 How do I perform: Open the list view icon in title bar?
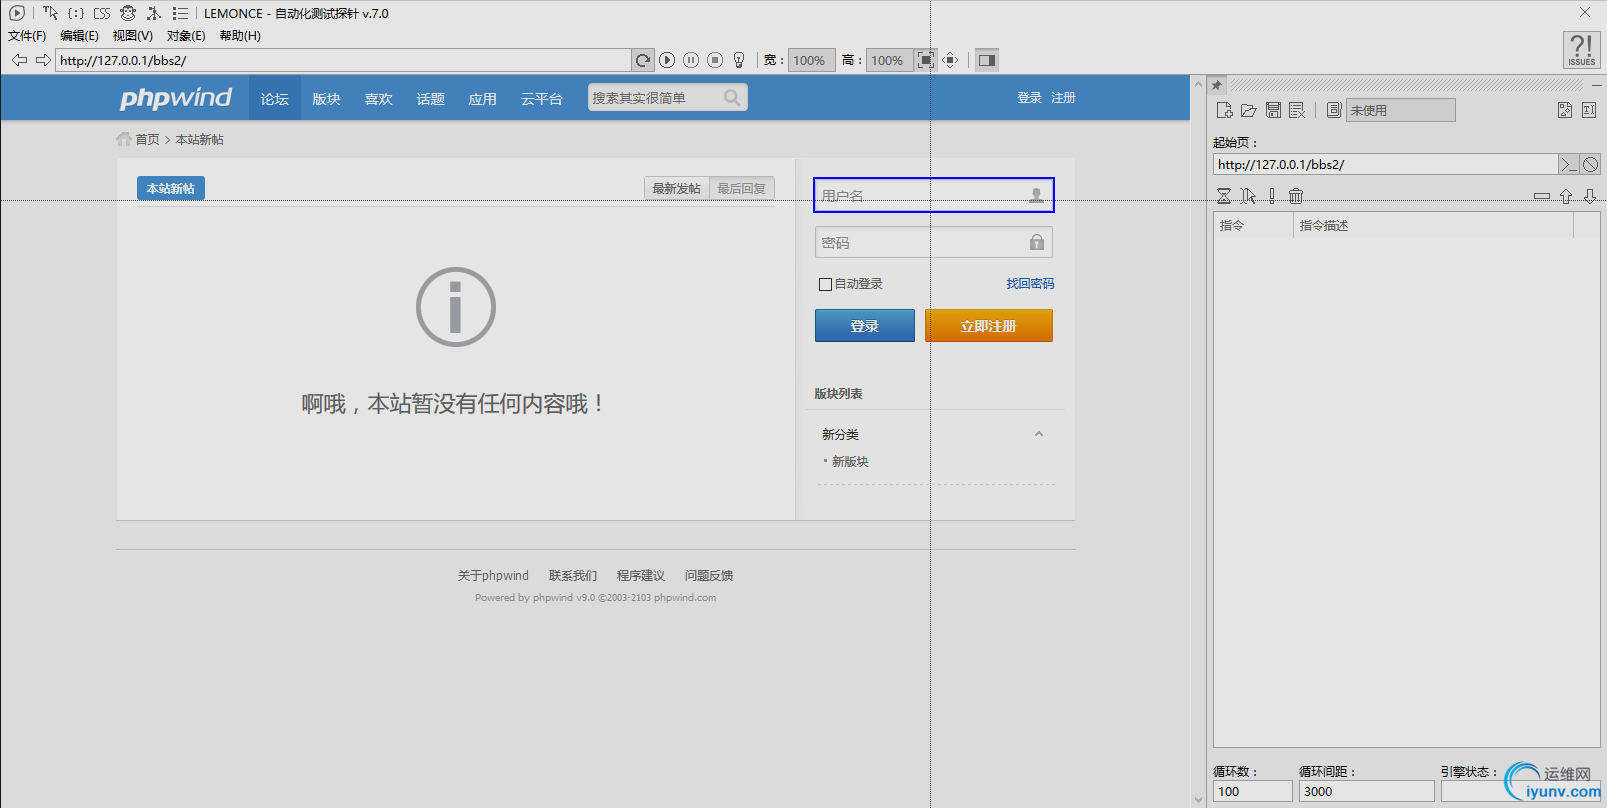pos(180,13)
